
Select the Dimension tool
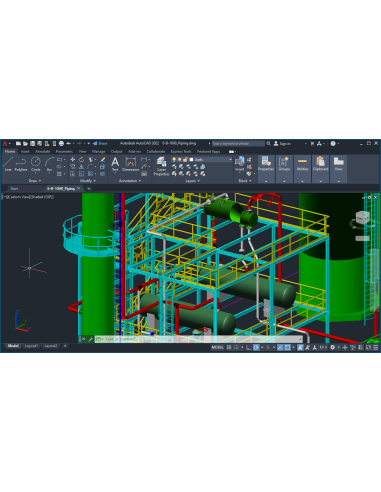tap(130, 164)
